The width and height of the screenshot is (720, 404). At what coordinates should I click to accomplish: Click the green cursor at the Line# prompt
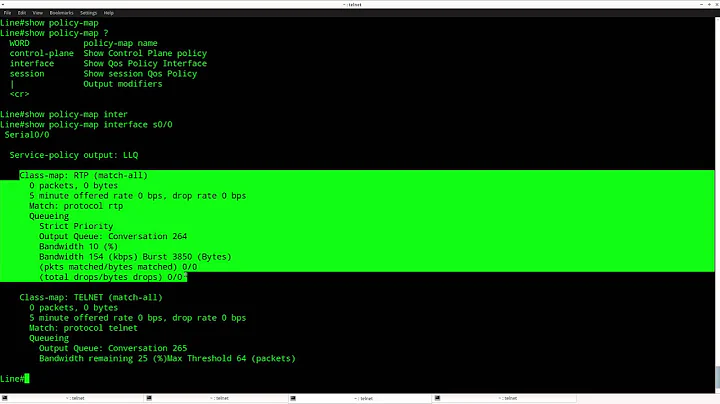tap(27, 379)
